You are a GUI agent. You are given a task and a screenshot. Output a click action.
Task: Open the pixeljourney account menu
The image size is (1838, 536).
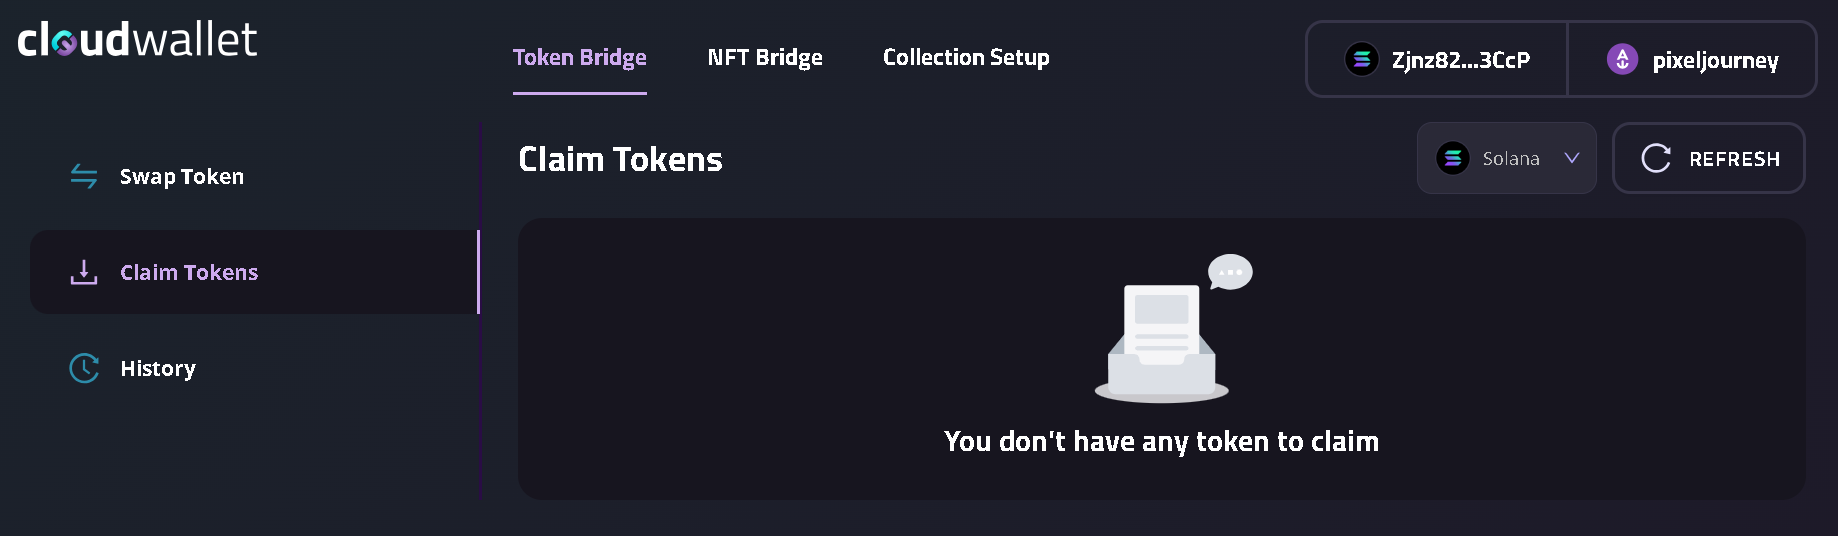coord(1714,60)
